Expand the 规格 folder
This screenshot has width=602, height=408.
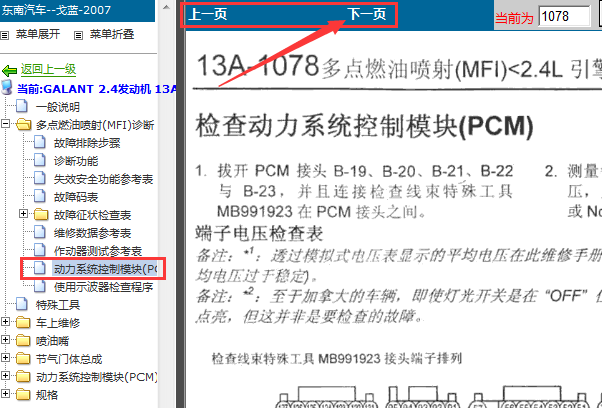coord(5,394)
